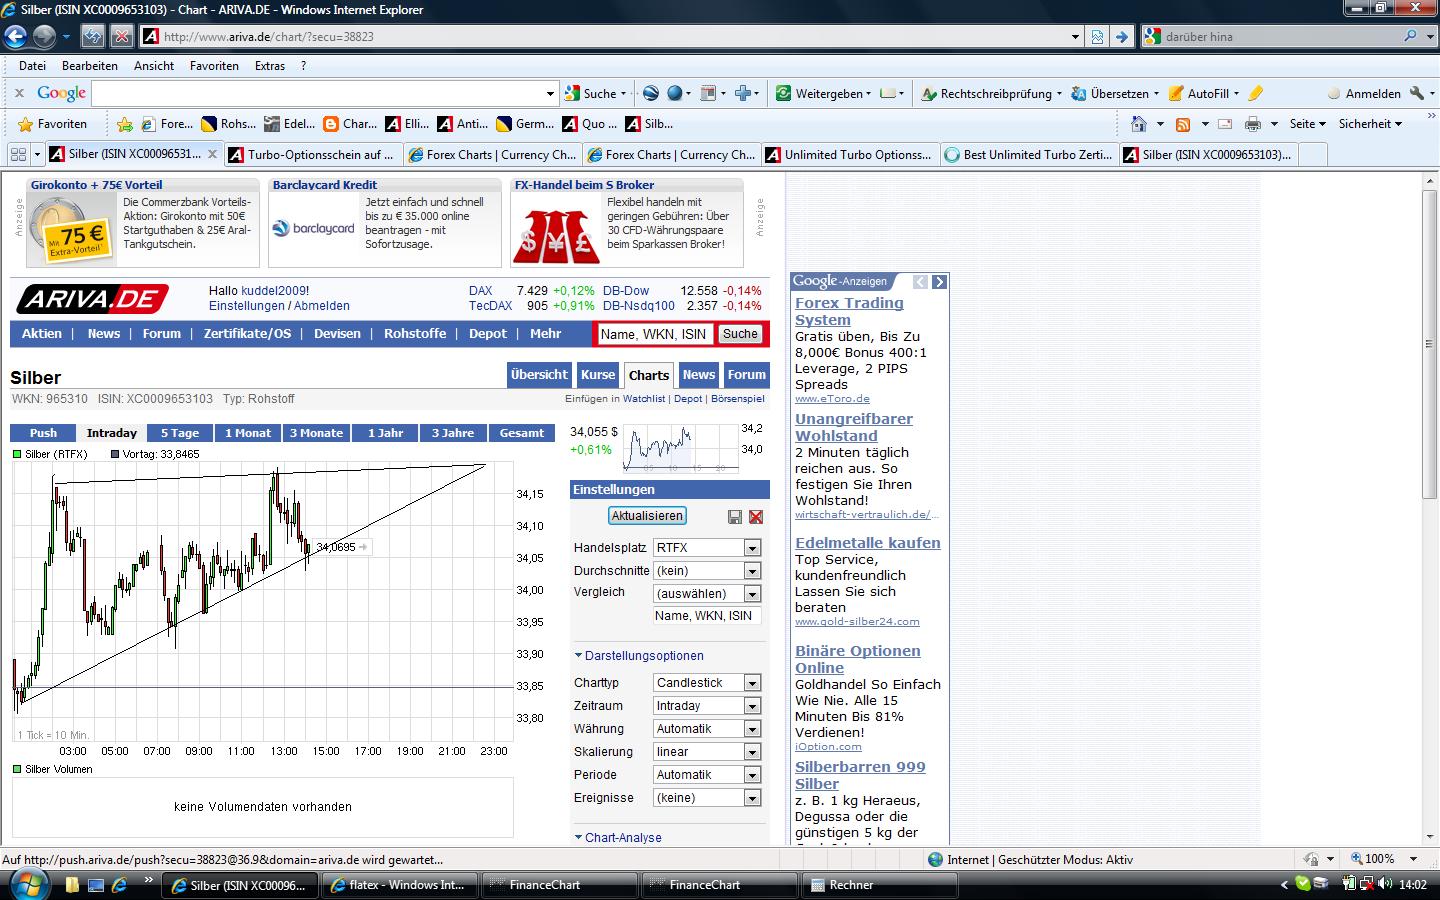Switch to Best Unlimited Turbo Zerti browser tab
This screenshot has height=900, width=1440.
pos(1028,155)
